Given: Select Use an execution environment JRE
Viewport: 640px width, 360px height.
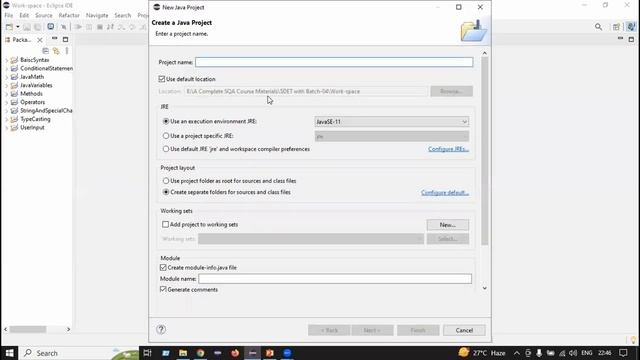Looking at the screenshot, I should click(x=166, y=121).
